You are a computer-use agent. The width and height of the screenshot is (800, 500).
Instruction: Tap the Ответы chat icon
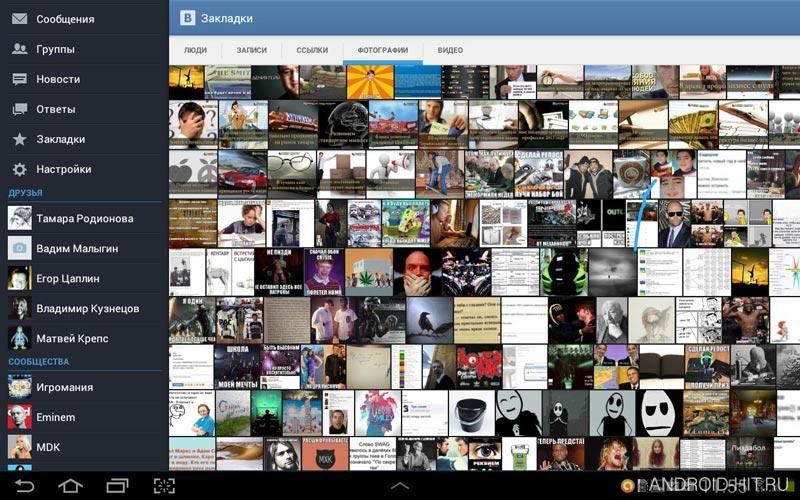[19, 109]
